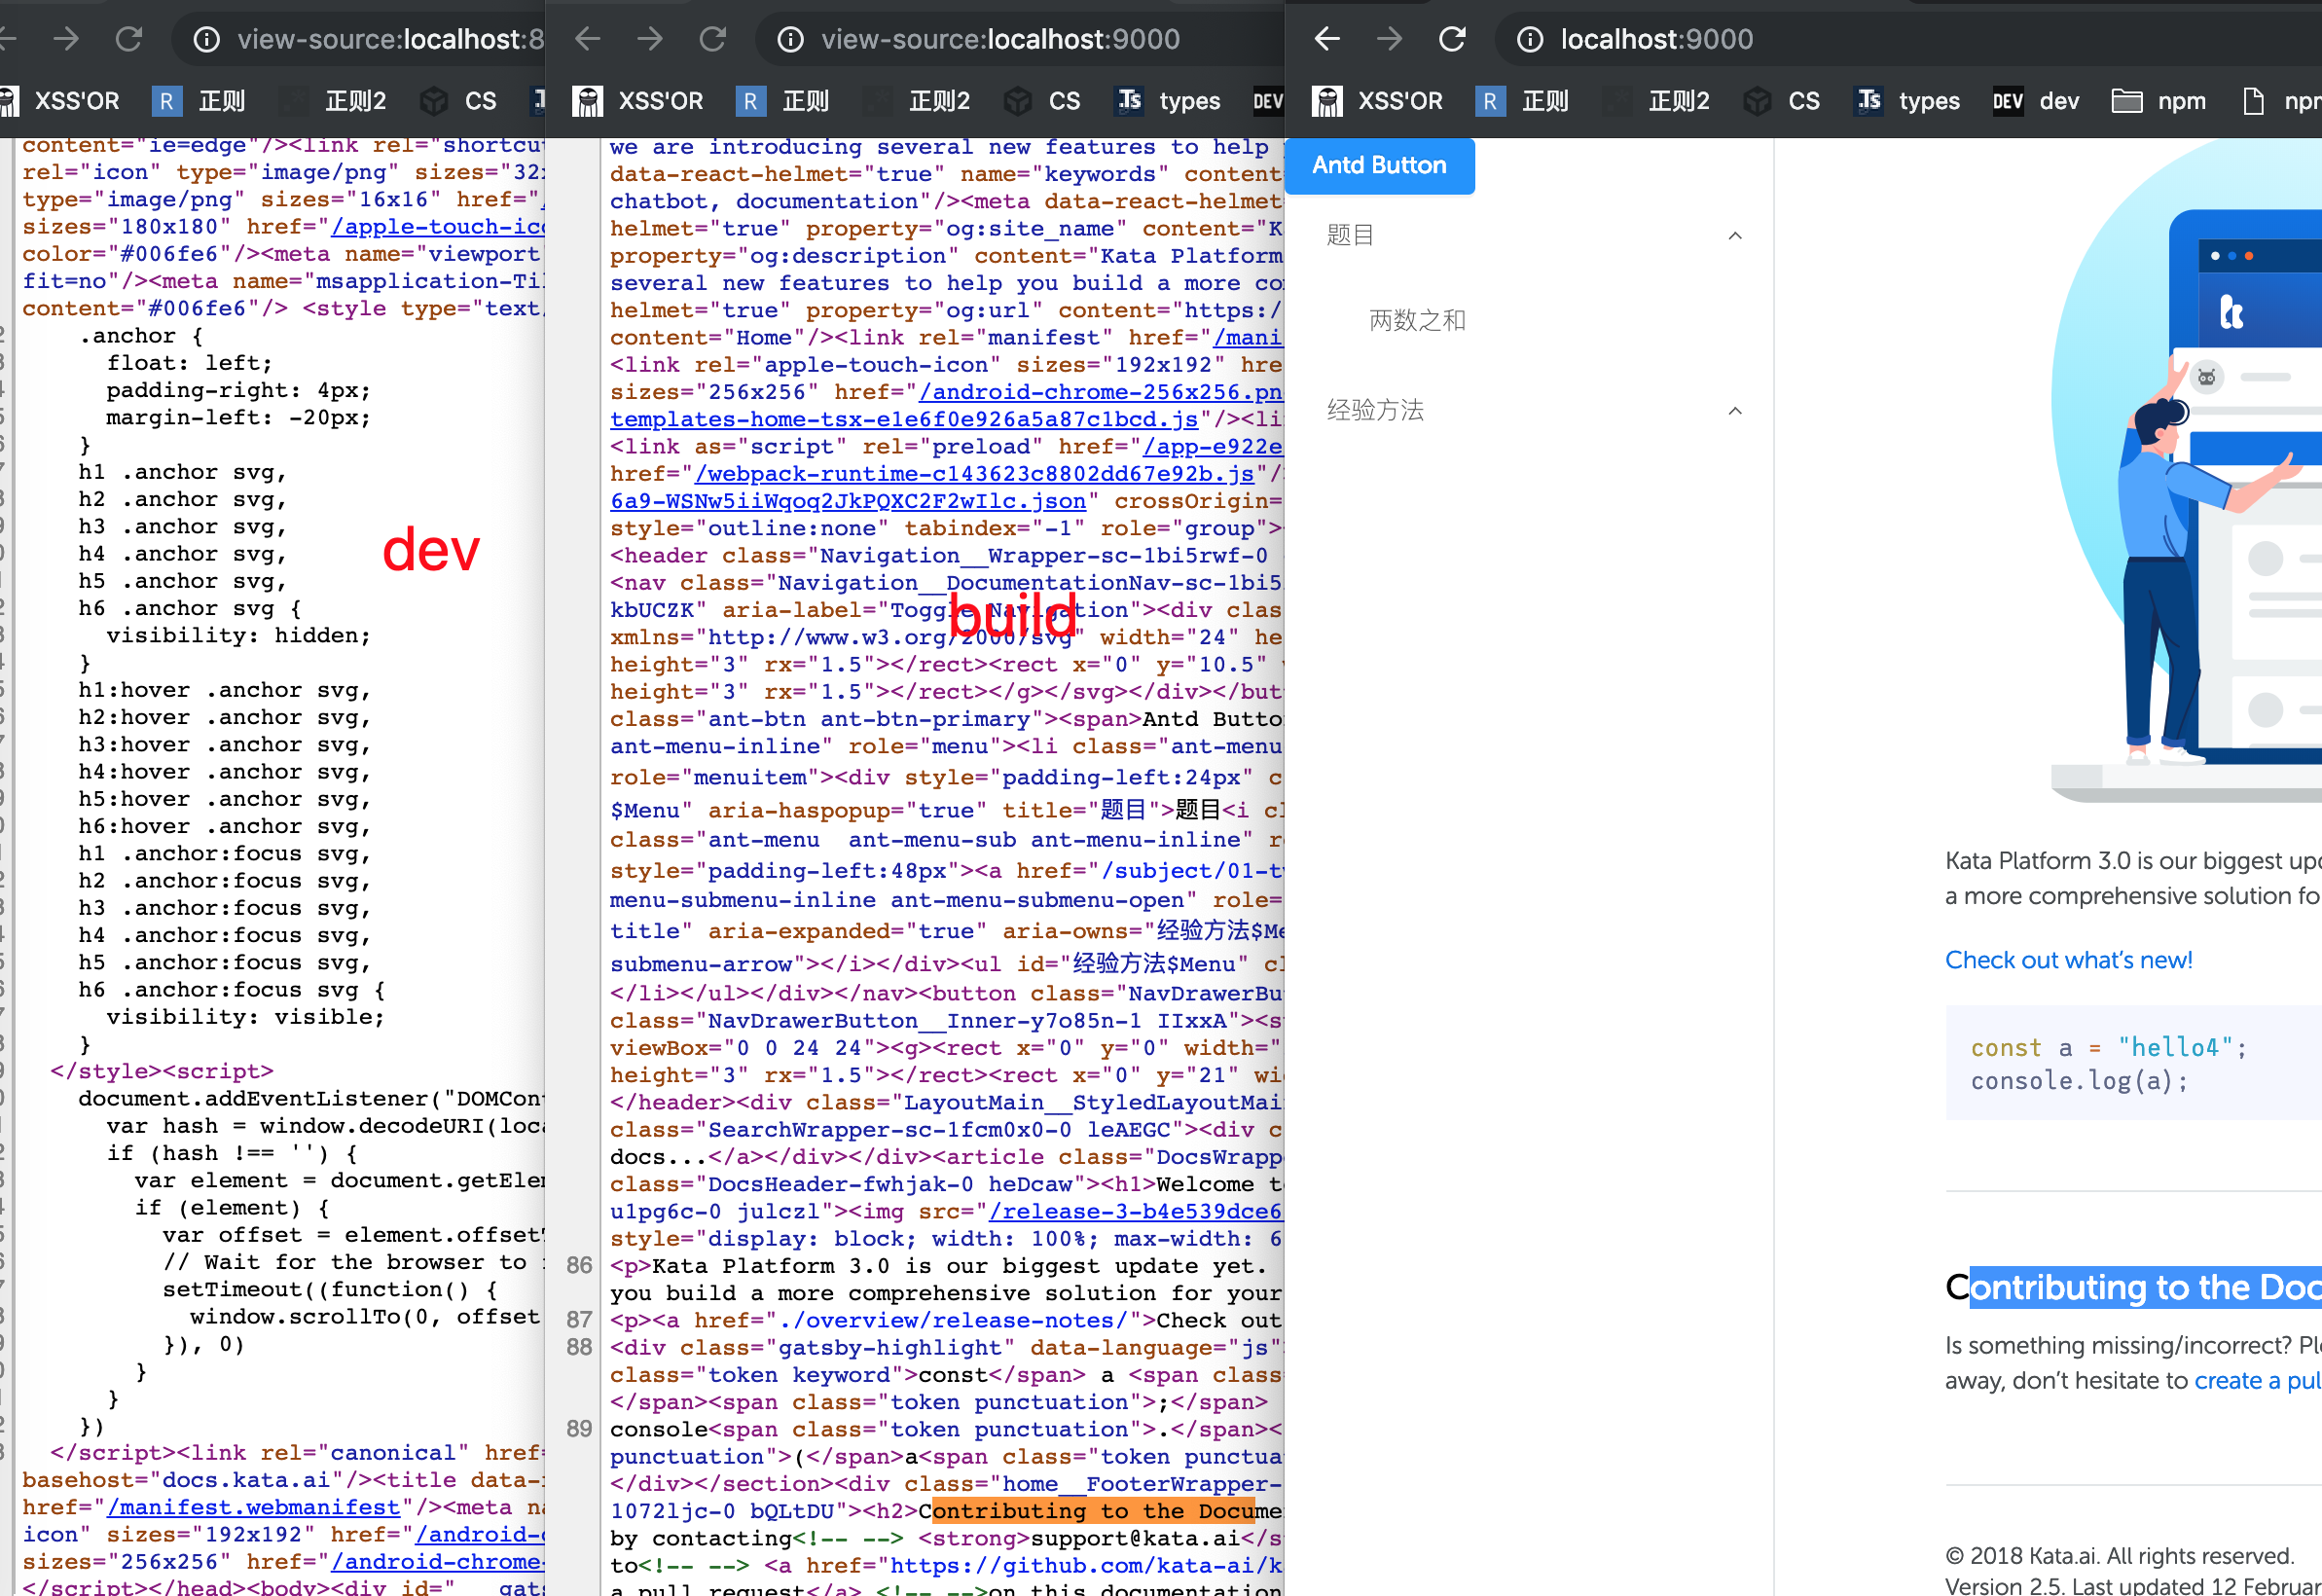Click the console.log(a); code line

tap(2079, 1081)
